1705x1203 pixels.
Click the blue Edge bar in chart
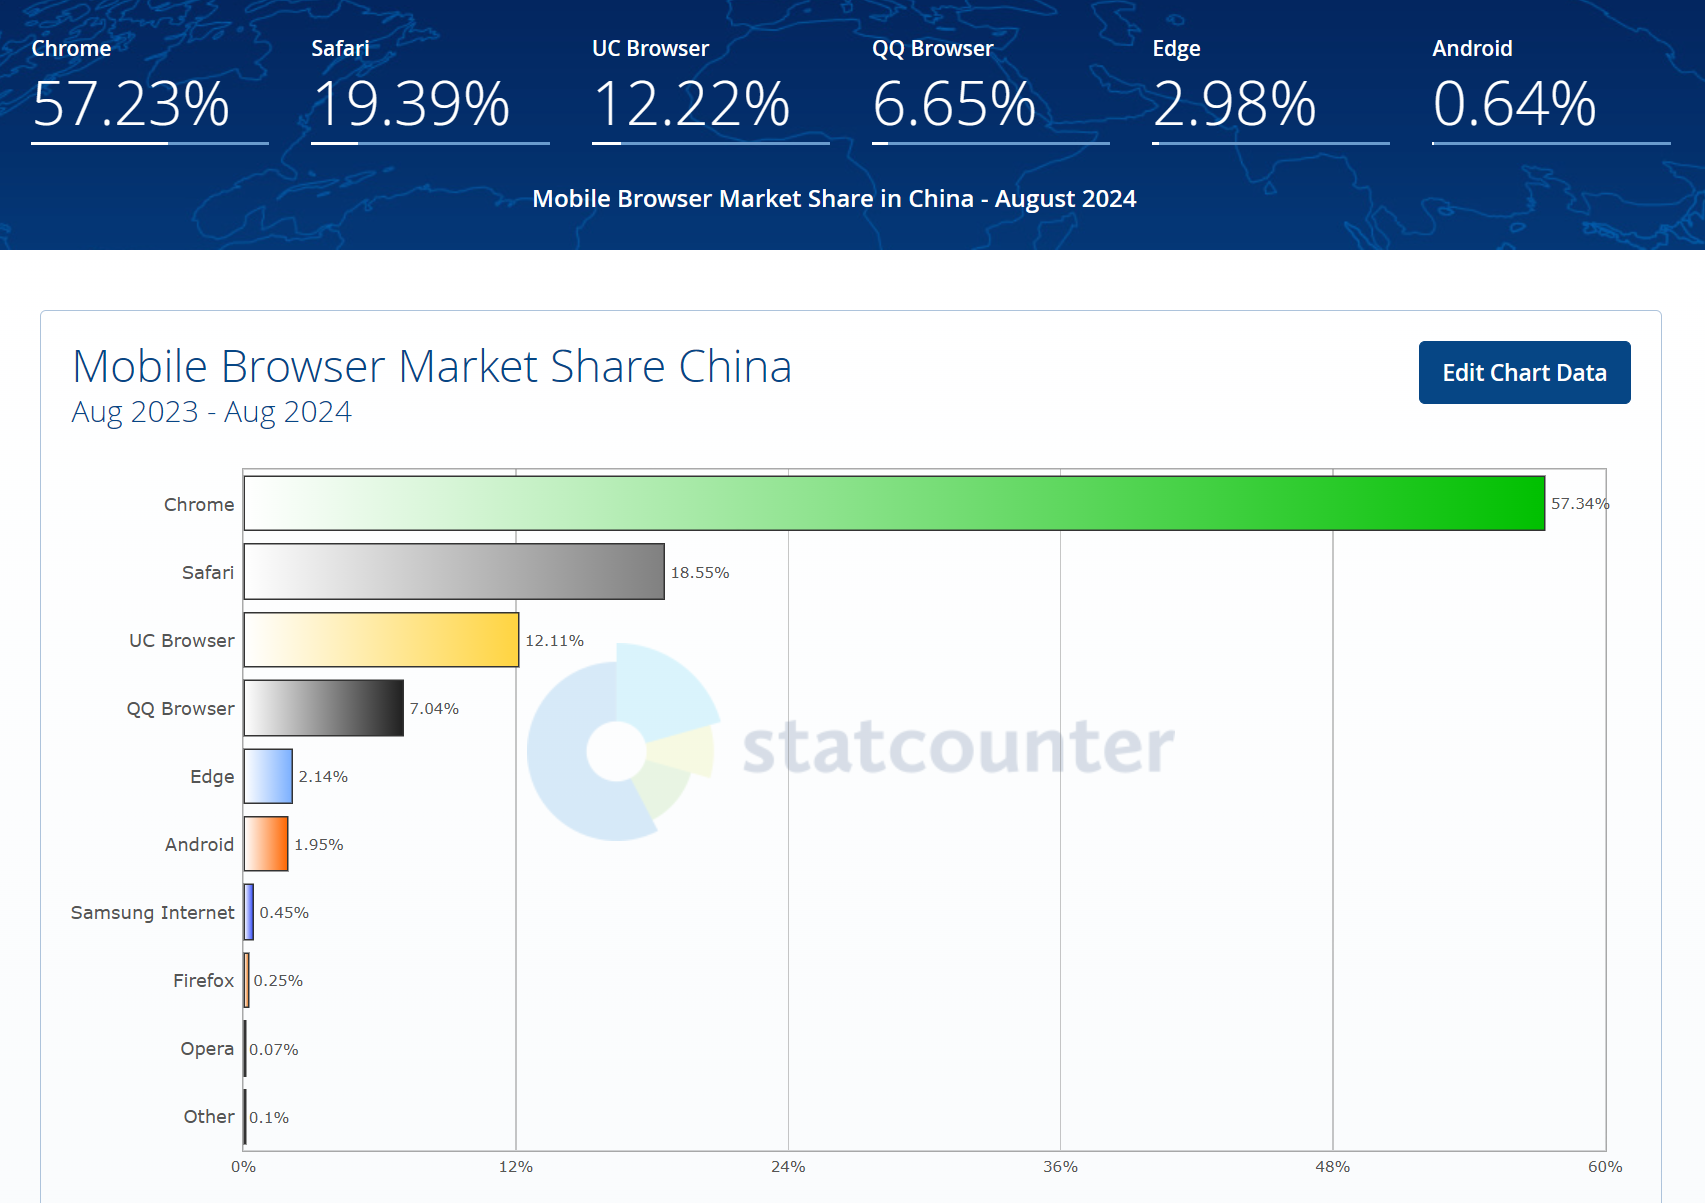click(268, 776)
